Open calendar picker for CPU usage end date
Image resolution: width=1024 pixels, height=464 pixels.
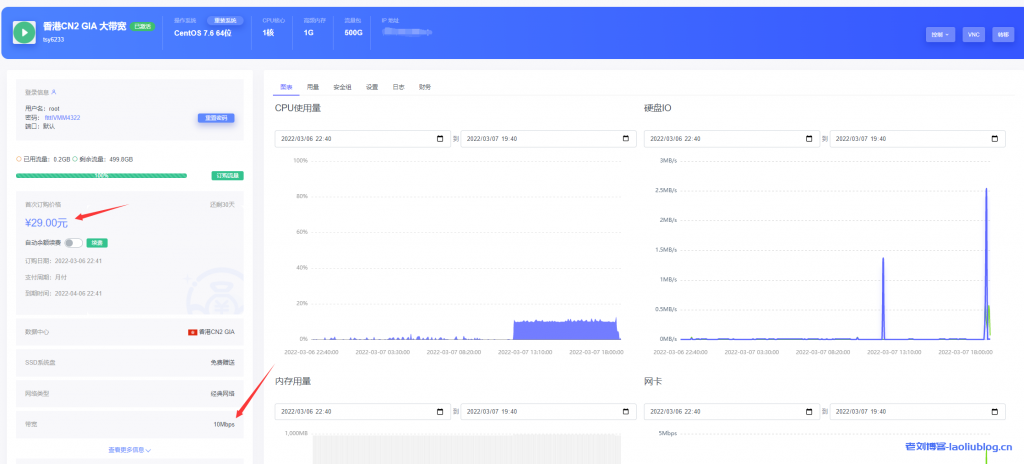pos(626,138)
